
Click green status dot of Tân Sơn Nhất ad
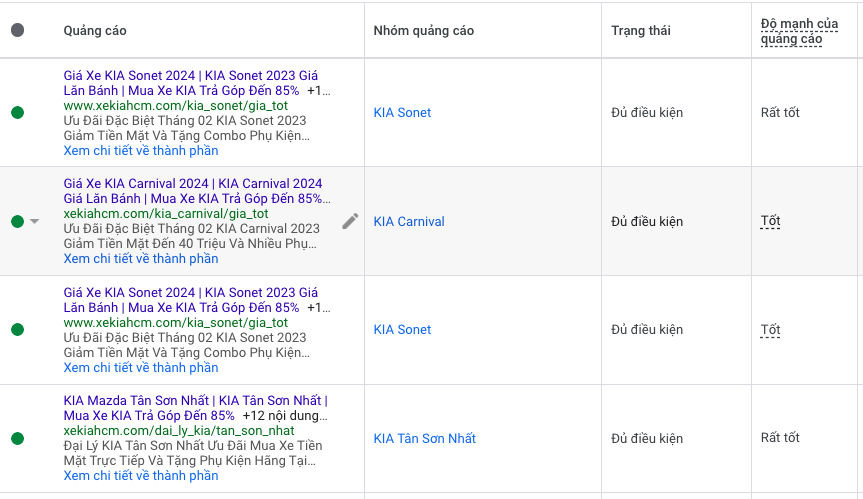coord(17,438)
